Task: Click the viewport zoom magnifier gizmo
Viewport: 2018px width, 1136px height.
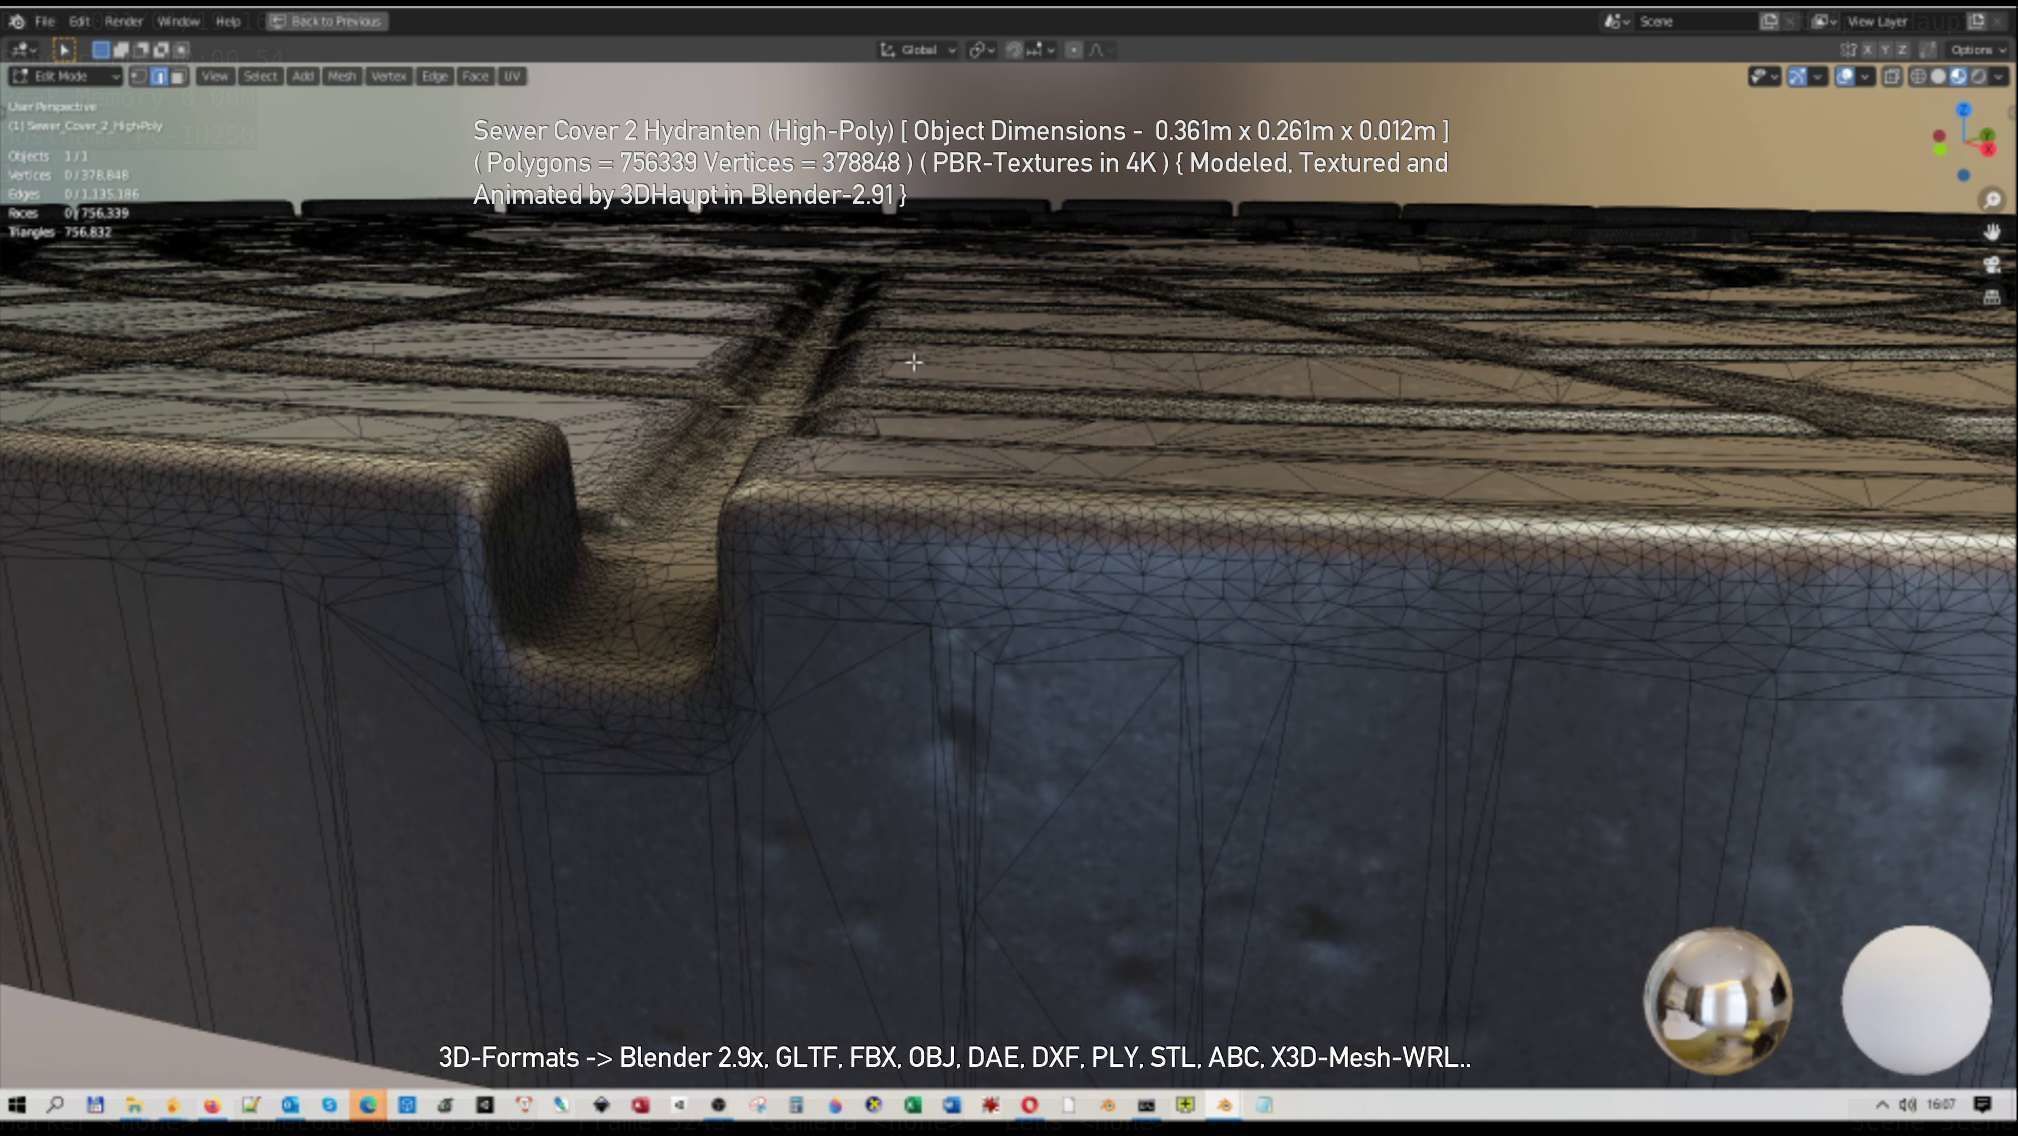Action: click(x=1992, y=200)
